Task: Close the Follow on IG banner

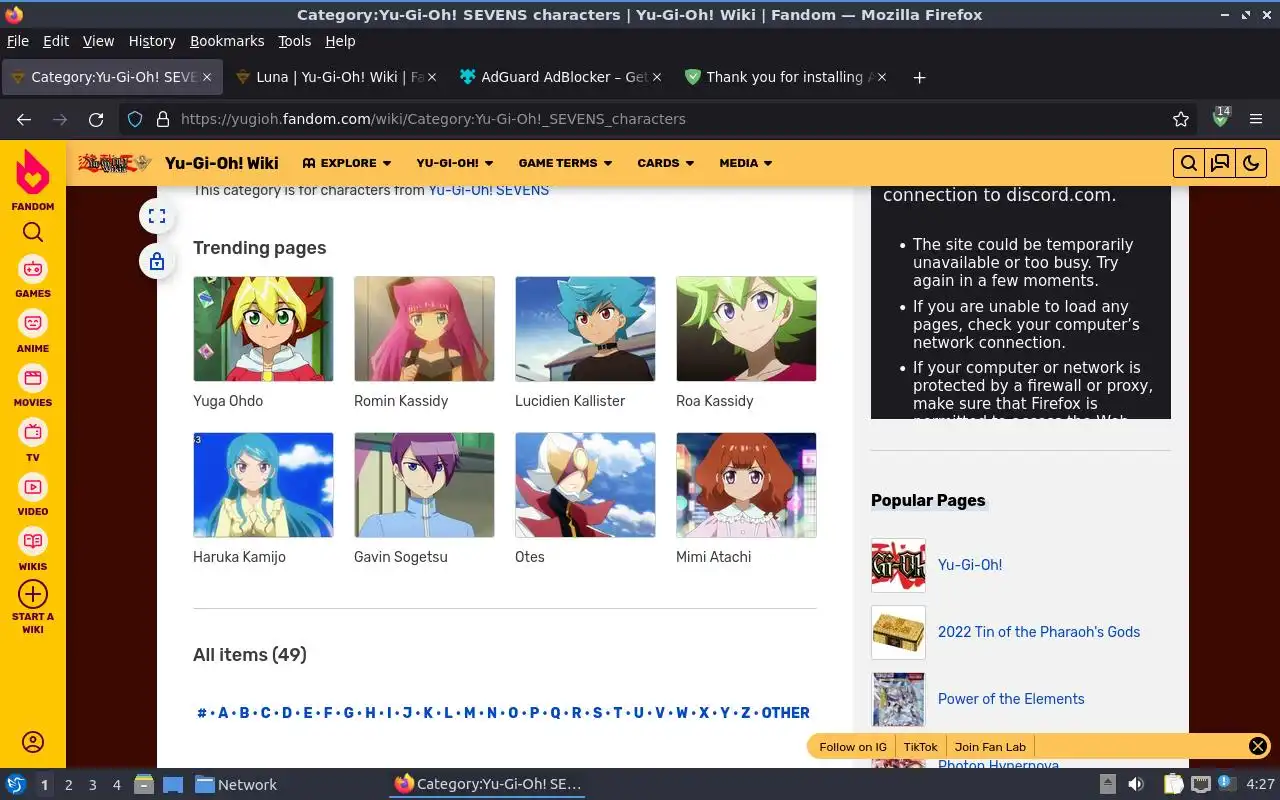Action: pyautogui.click(x=1258, y=746)
